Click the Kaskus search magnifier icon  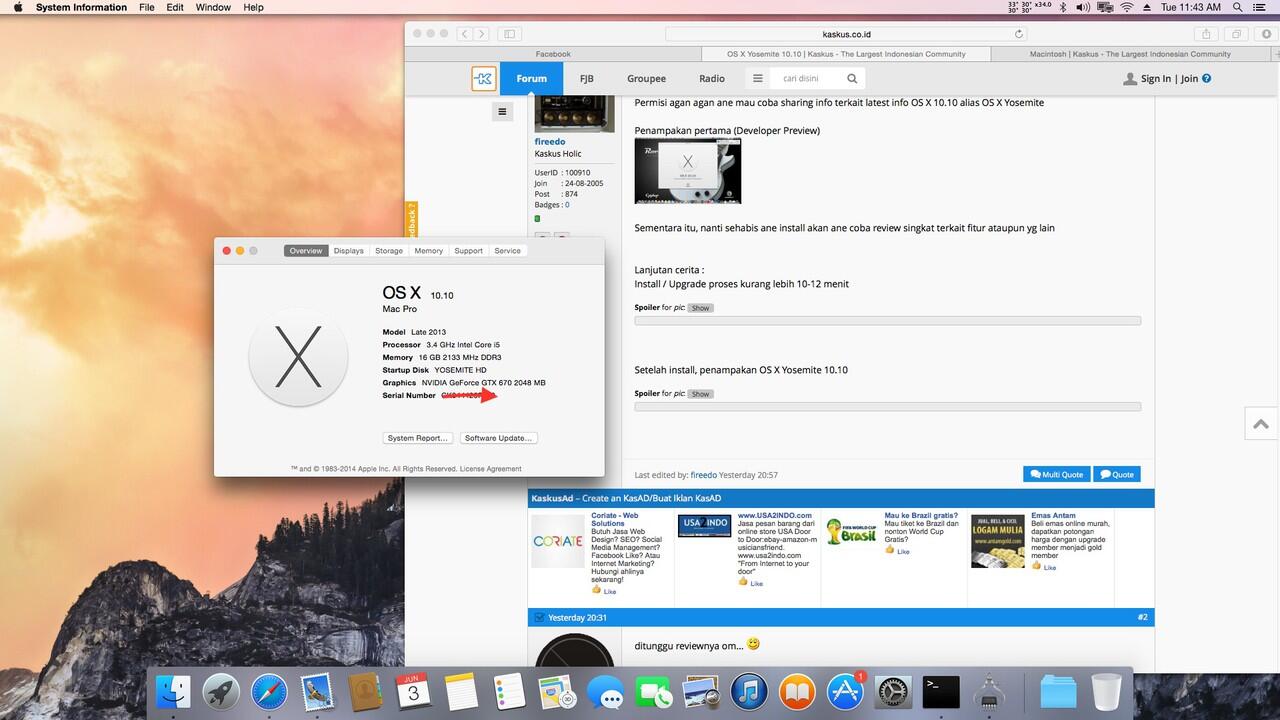pos(852,79)
